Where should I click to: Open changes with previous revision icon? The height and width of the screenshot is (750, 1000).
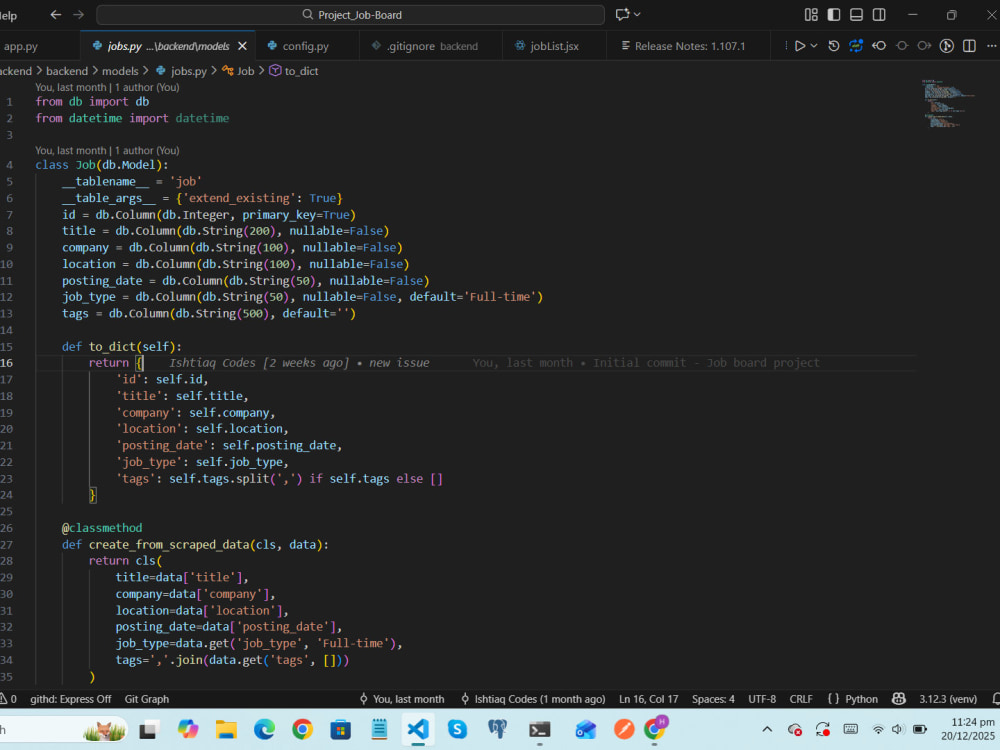pyautogui.click(x=879, y=46)
